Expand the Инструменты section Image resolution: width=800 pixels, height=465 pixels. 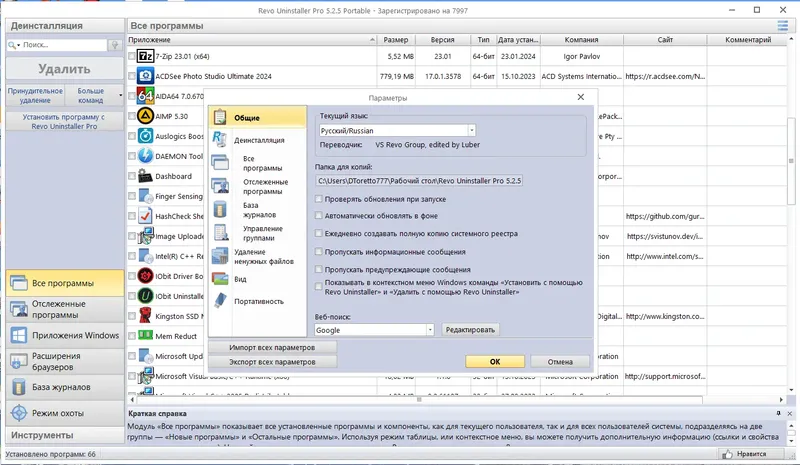65,435
